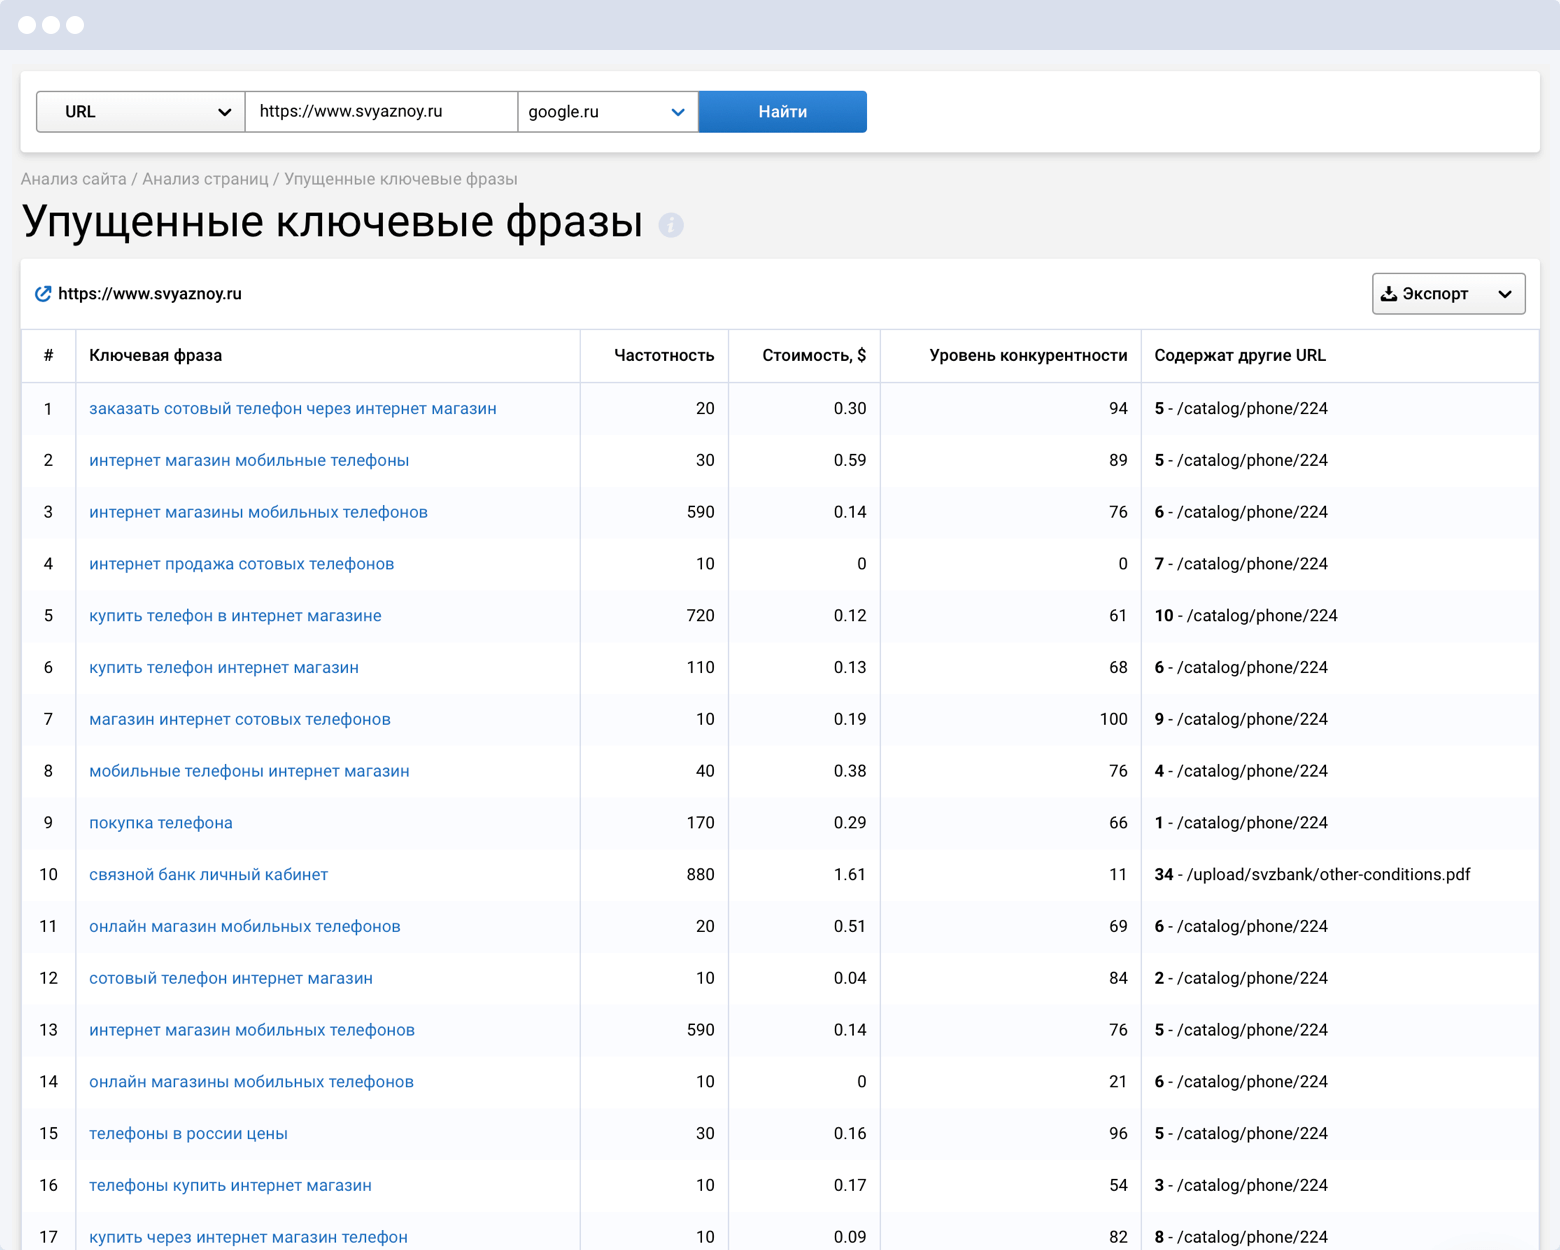The image size is (1560, 1250).
Task: Open keyword 'купить телефон в интернет магазине'
Action: coord(235,616)
